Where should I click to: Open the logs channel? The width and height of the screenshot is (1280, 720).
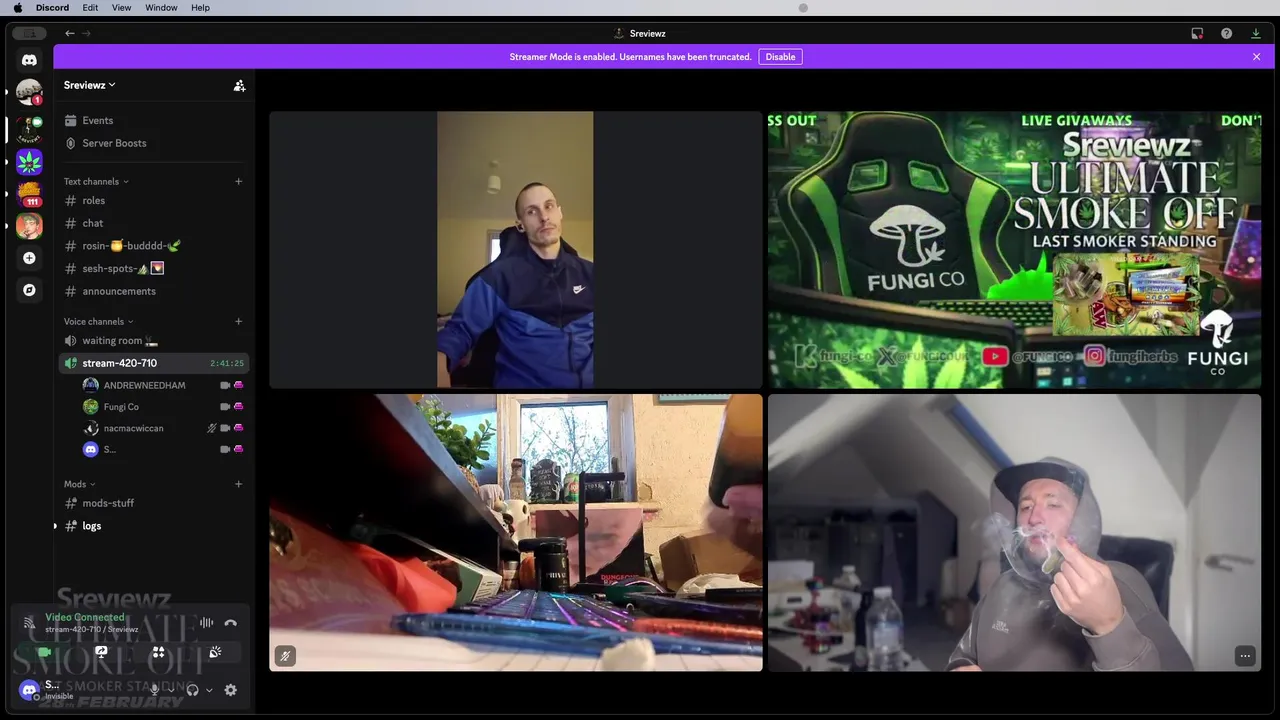[x=154, y=526]
